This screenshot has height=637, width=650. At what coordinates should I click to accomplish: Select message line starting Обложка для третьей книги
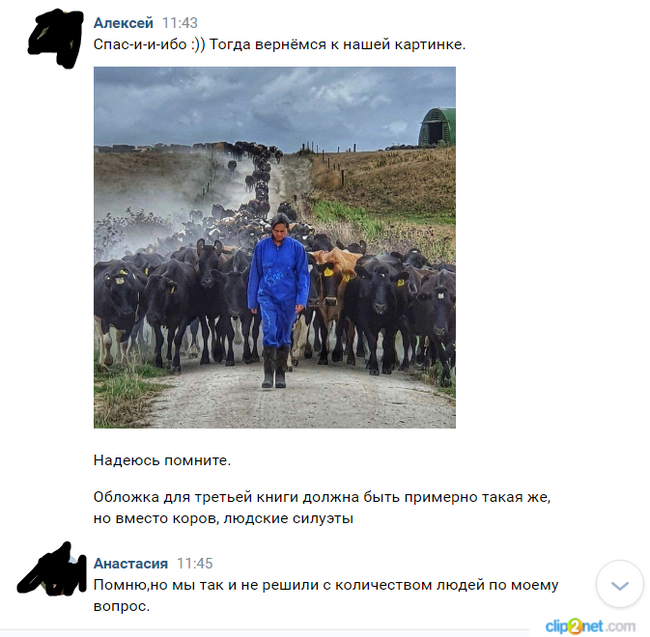[x=322, y=497]
